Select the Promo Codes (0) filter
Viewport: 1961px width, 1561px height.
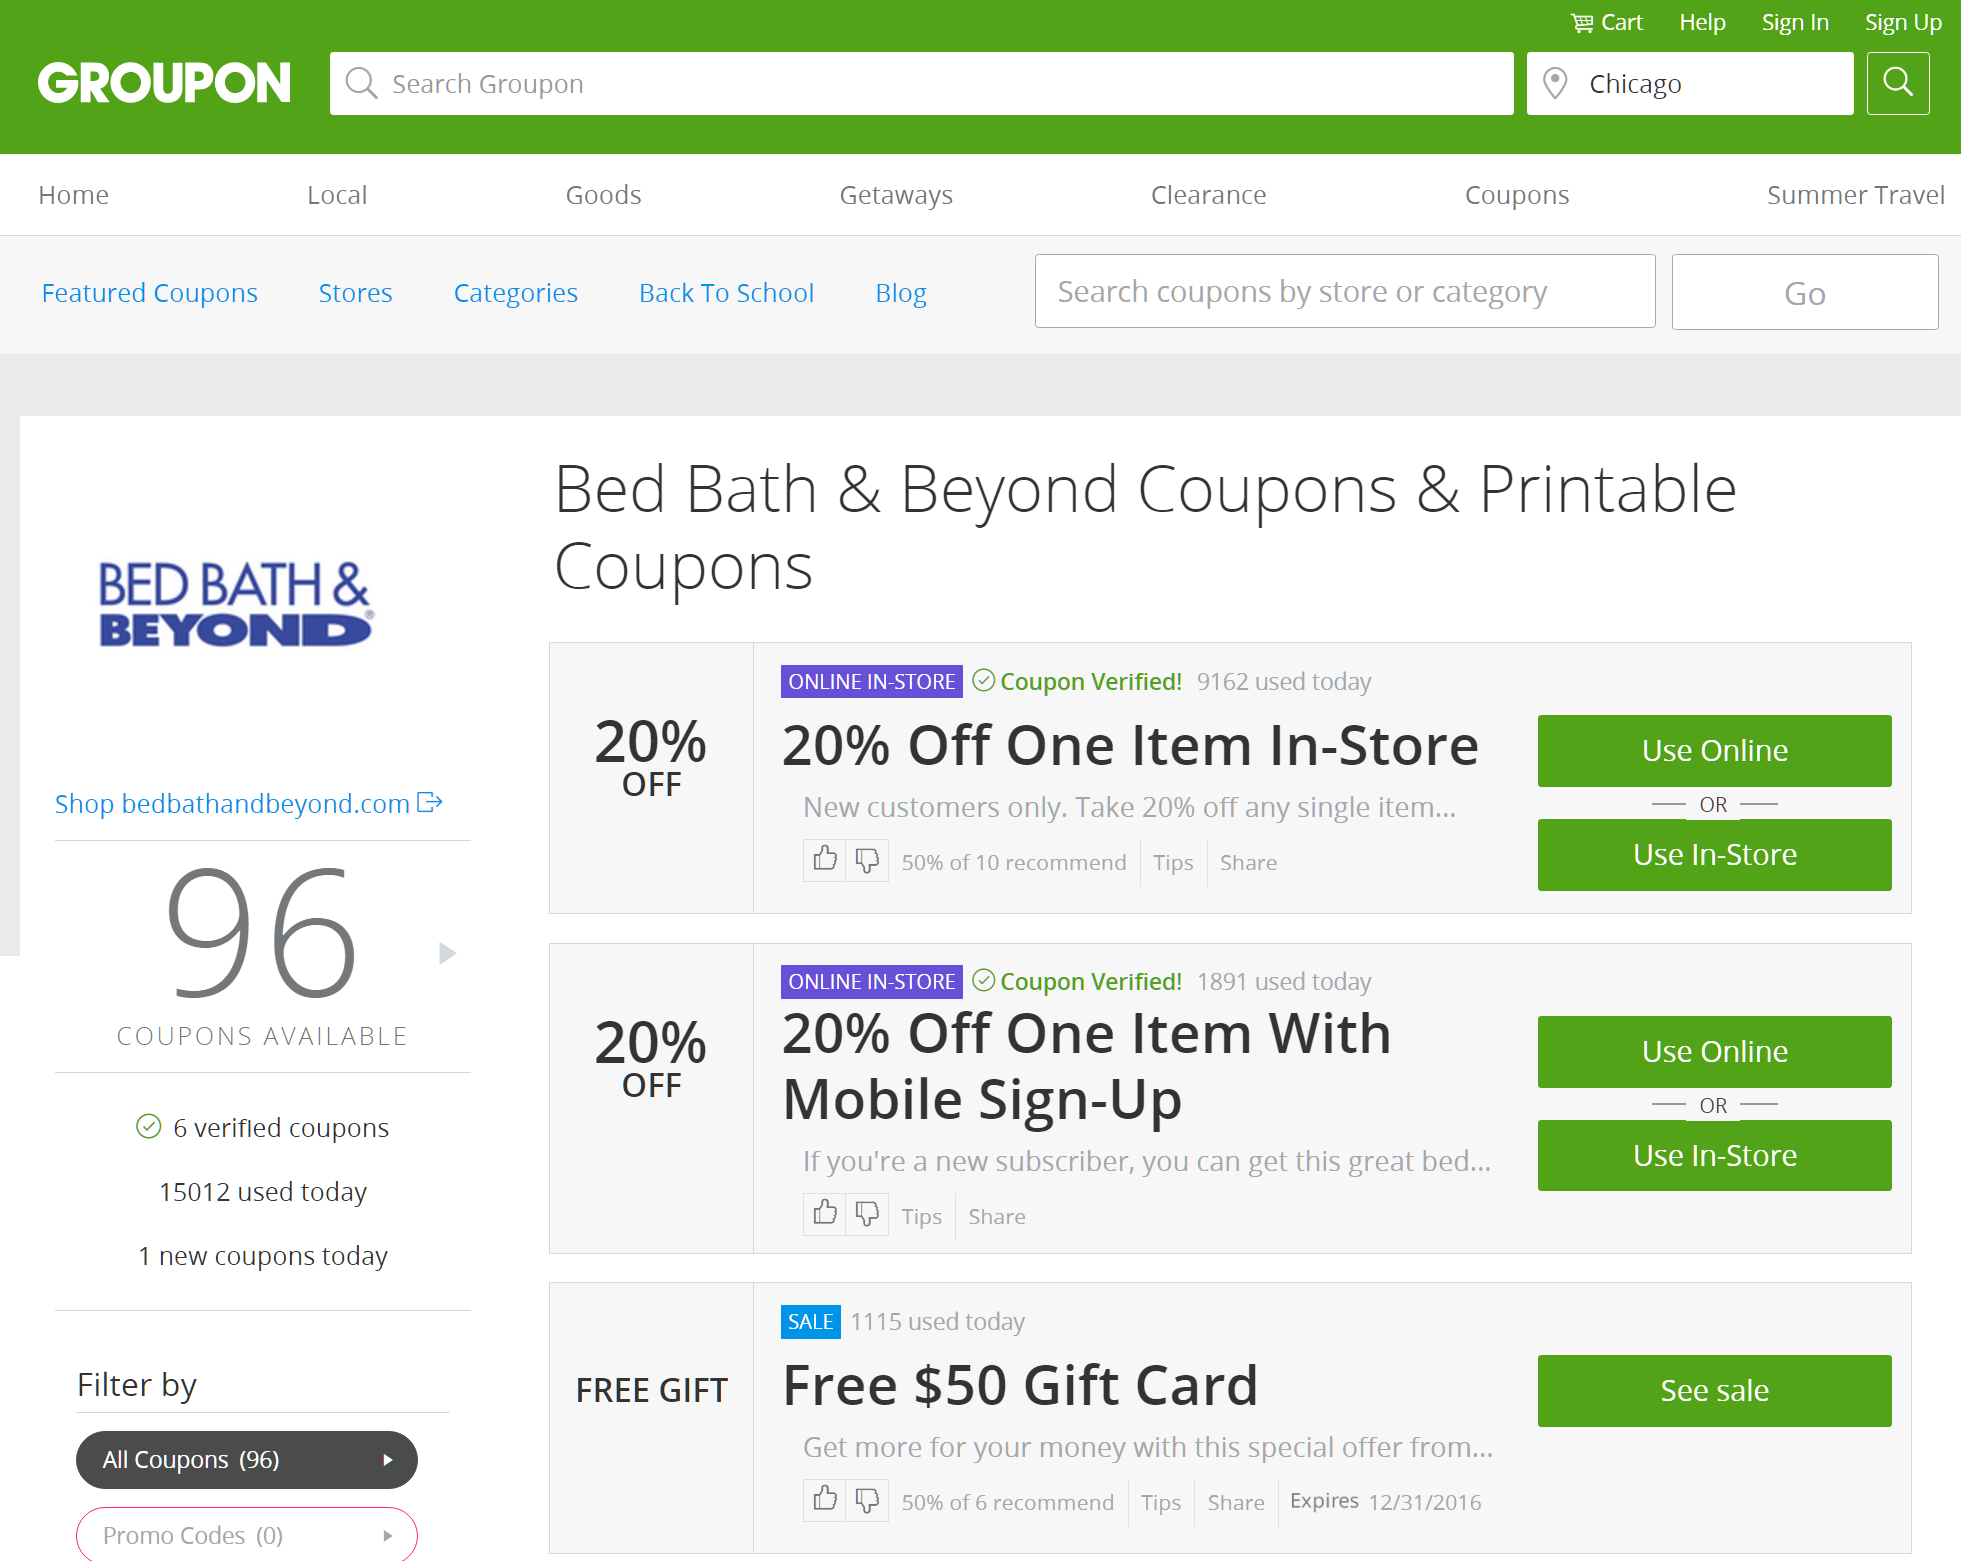[247, 1534]
